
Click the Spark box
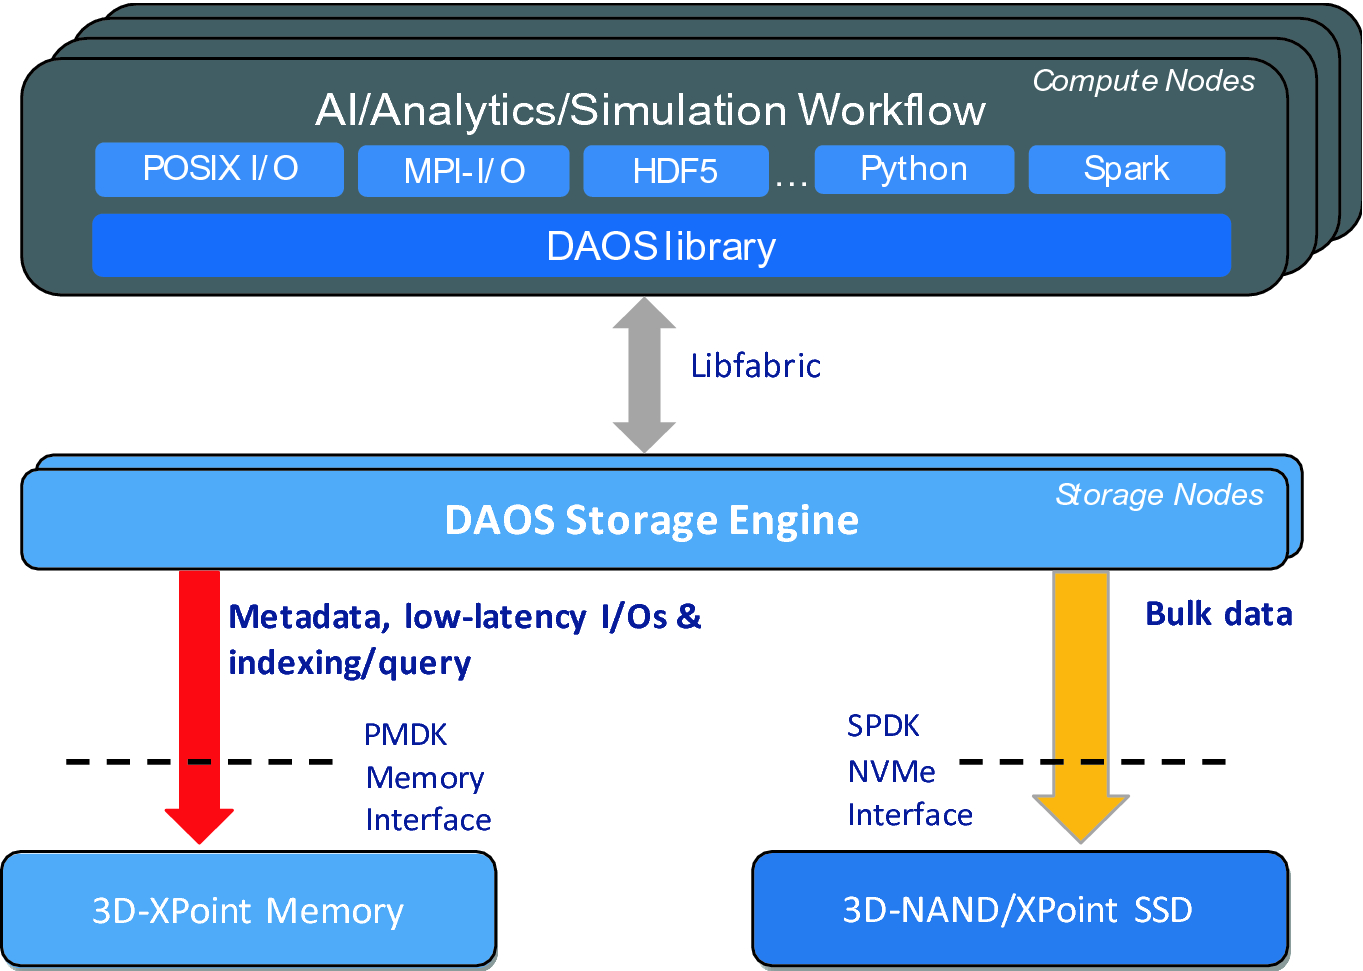click(1127, 169)
